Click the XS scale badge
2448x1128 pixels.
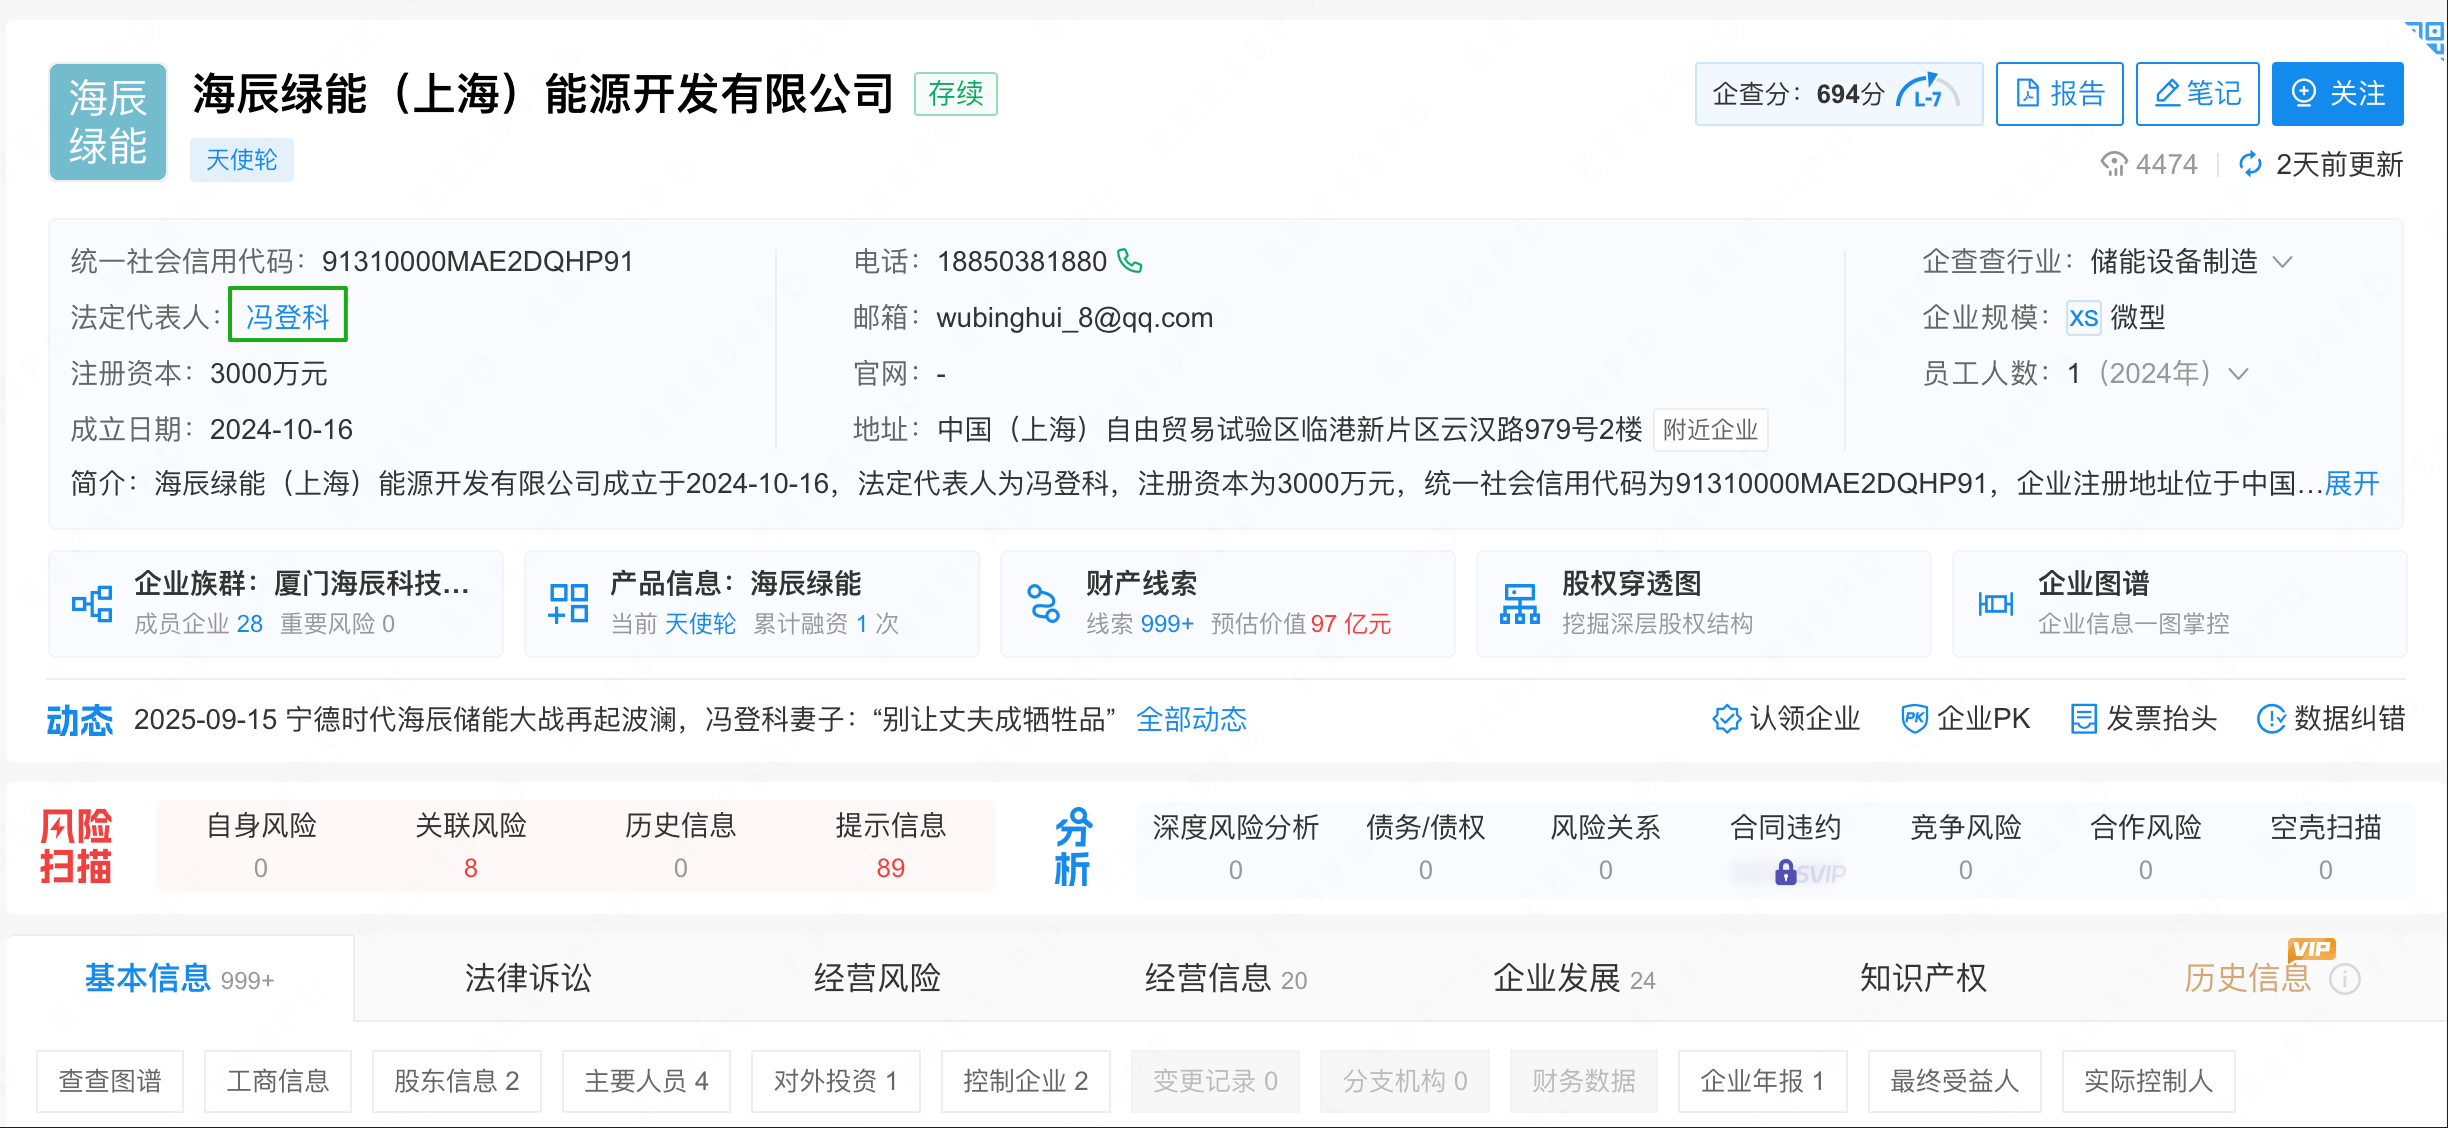click(x=2084, y=318)
